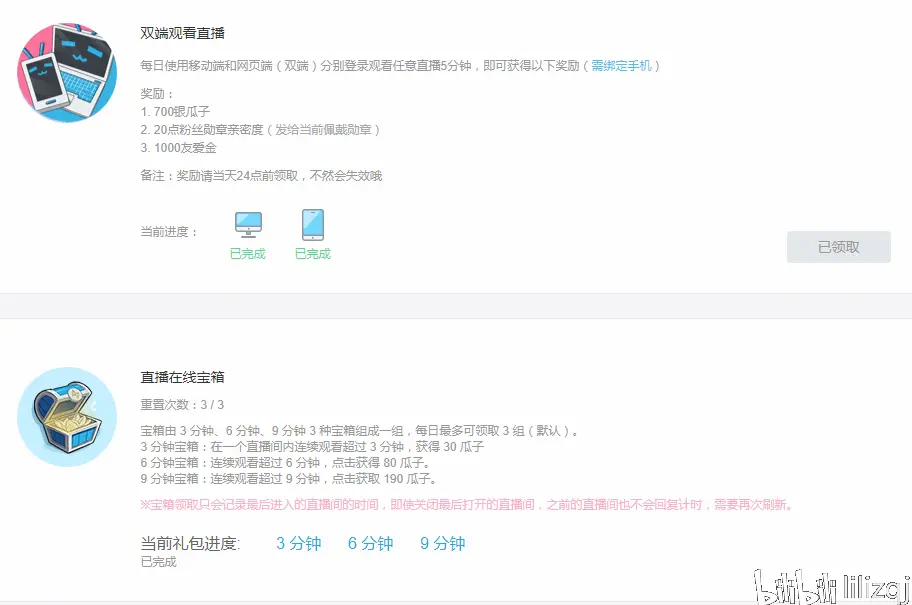This screenshot has width=912, height=605.
Task: Click 已完成 under the monitor icon
Action: 248,254
